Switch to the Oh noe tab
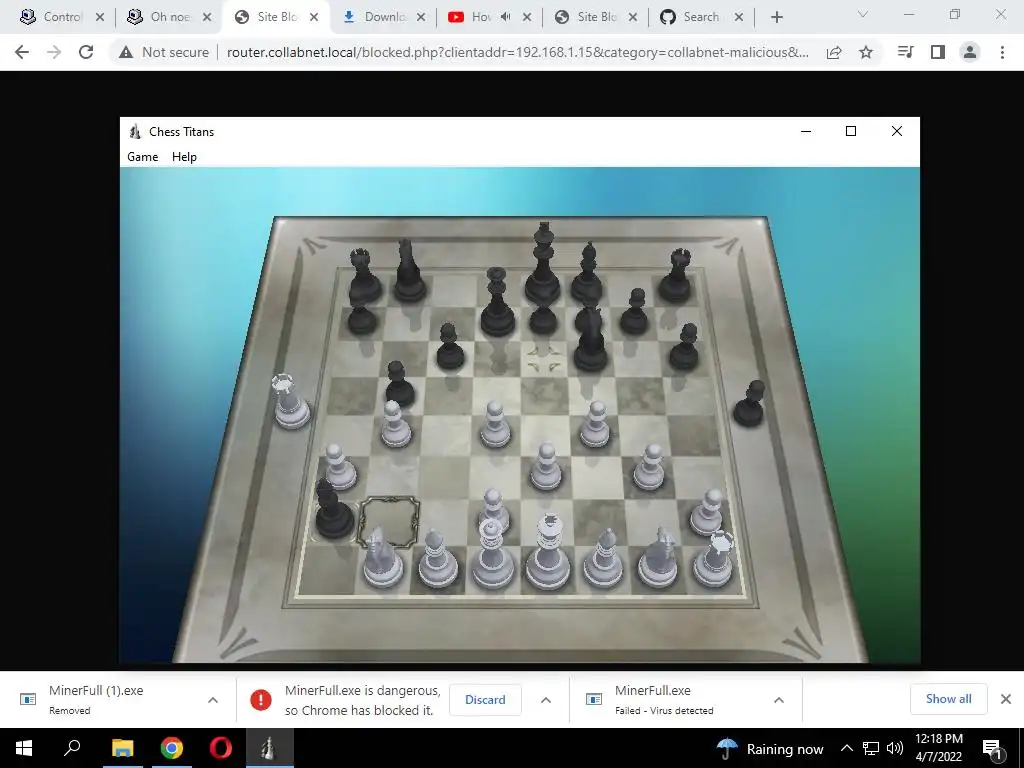Image resolution: width=1024 pixels, height=768 pixels. (x=168, y=17)
